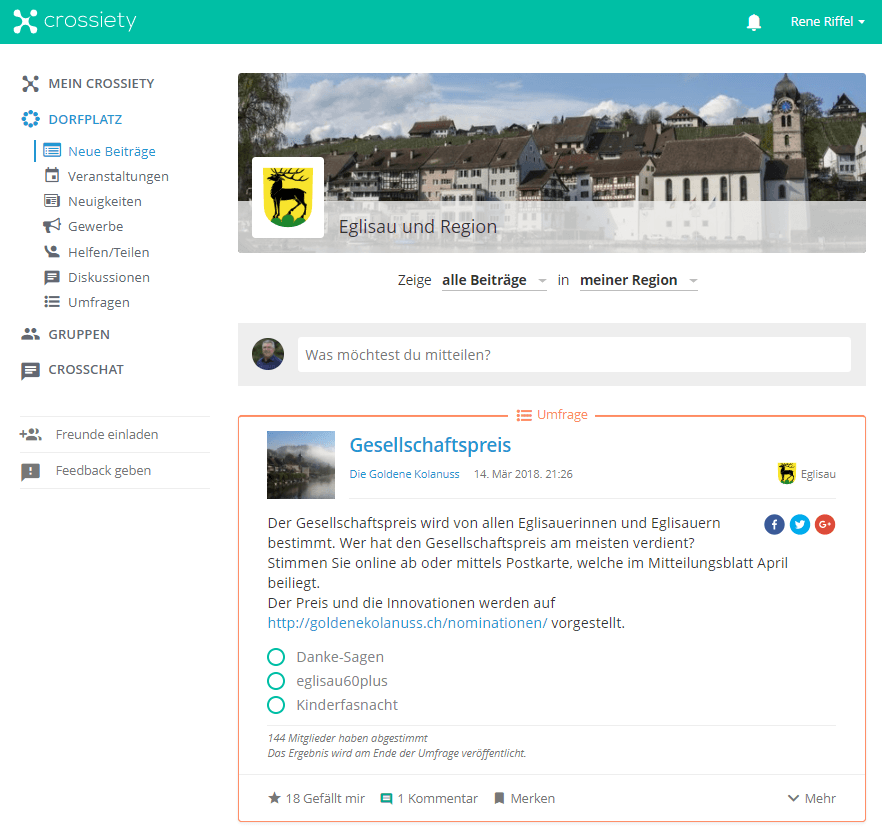Click the Crosschat message icon

(x=30, y=371)
